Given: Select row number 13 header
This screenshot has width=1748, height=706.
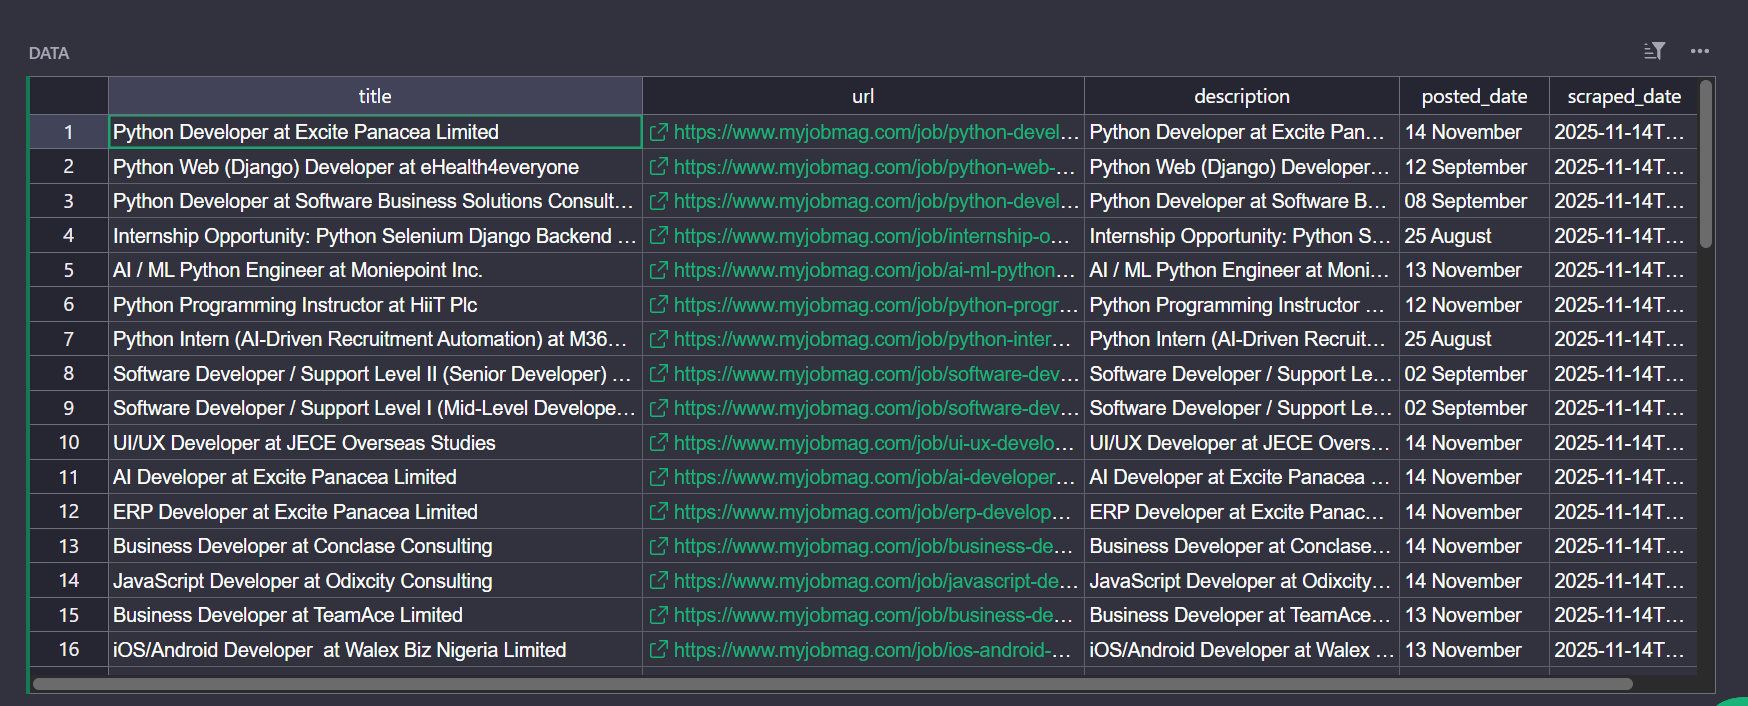Looking at the screenshot, I should pyautogui.click(x=69, y=546).
